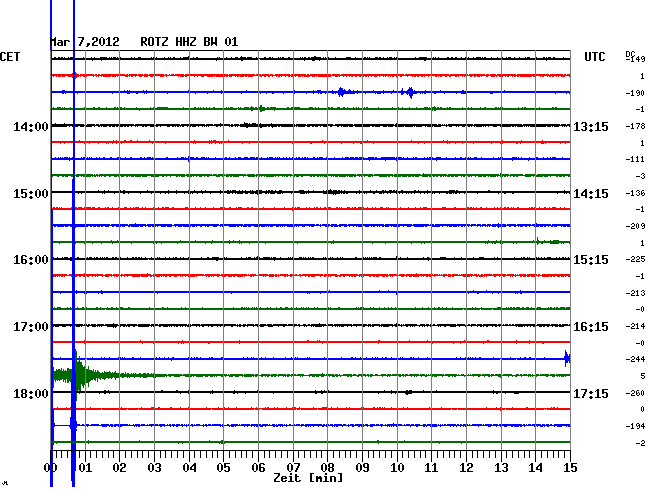Click the DC offset value "-213"
Screen dimensions: 650x494
[635, 293]
